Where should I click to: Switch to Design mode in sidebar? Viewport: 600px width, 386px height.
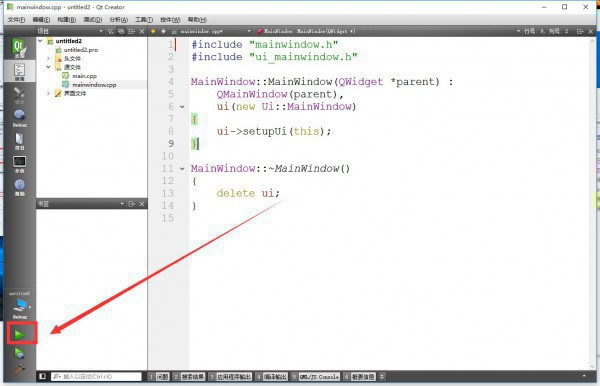(19, 95)
